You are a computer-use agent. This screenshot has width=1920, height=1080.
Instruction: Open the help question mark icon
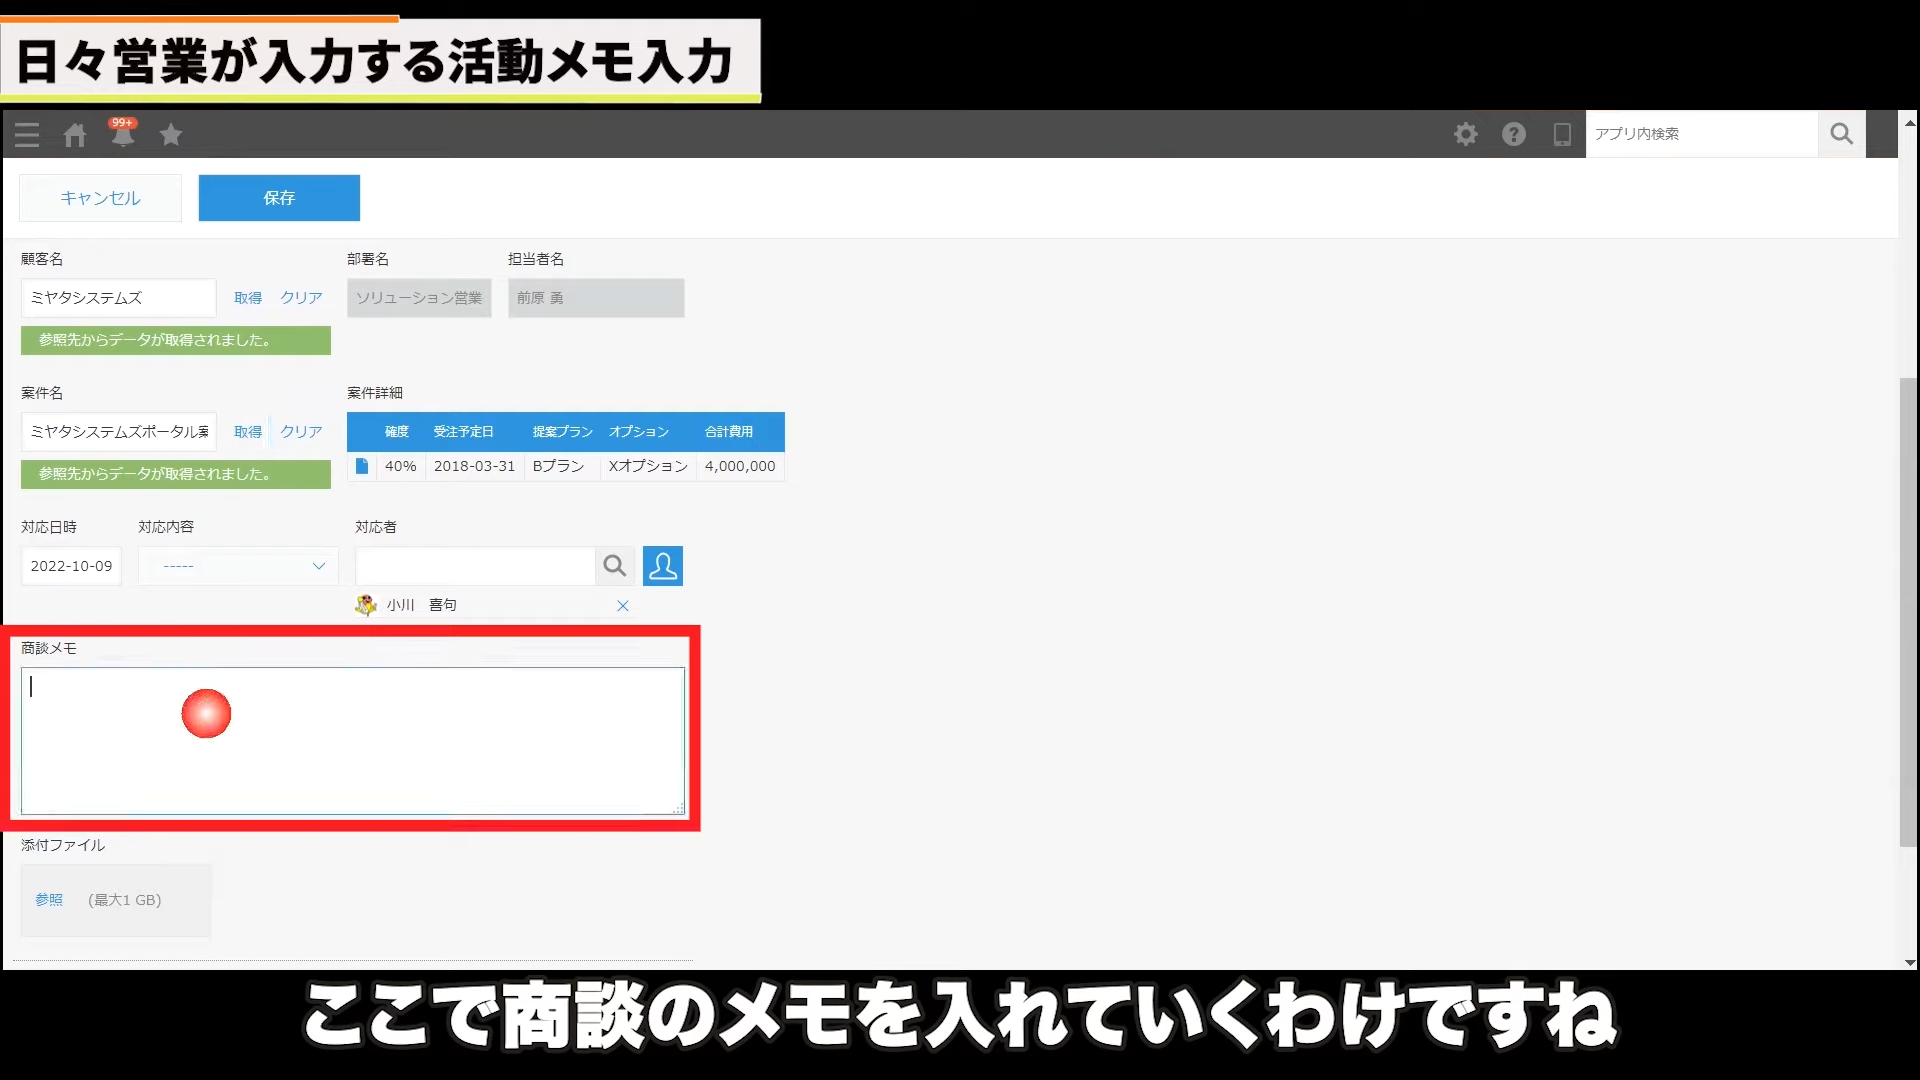(1514, 134)
